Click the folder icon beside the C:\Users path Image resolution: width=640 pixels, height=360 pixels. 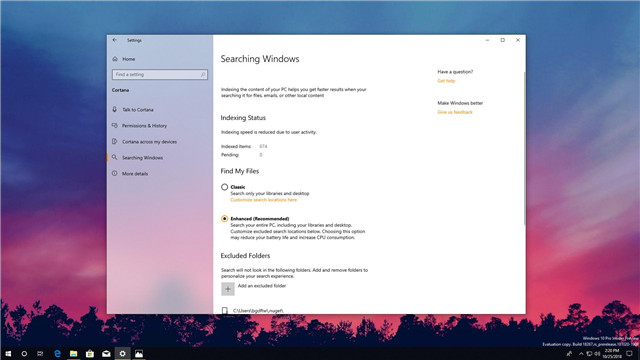(224, 311)
